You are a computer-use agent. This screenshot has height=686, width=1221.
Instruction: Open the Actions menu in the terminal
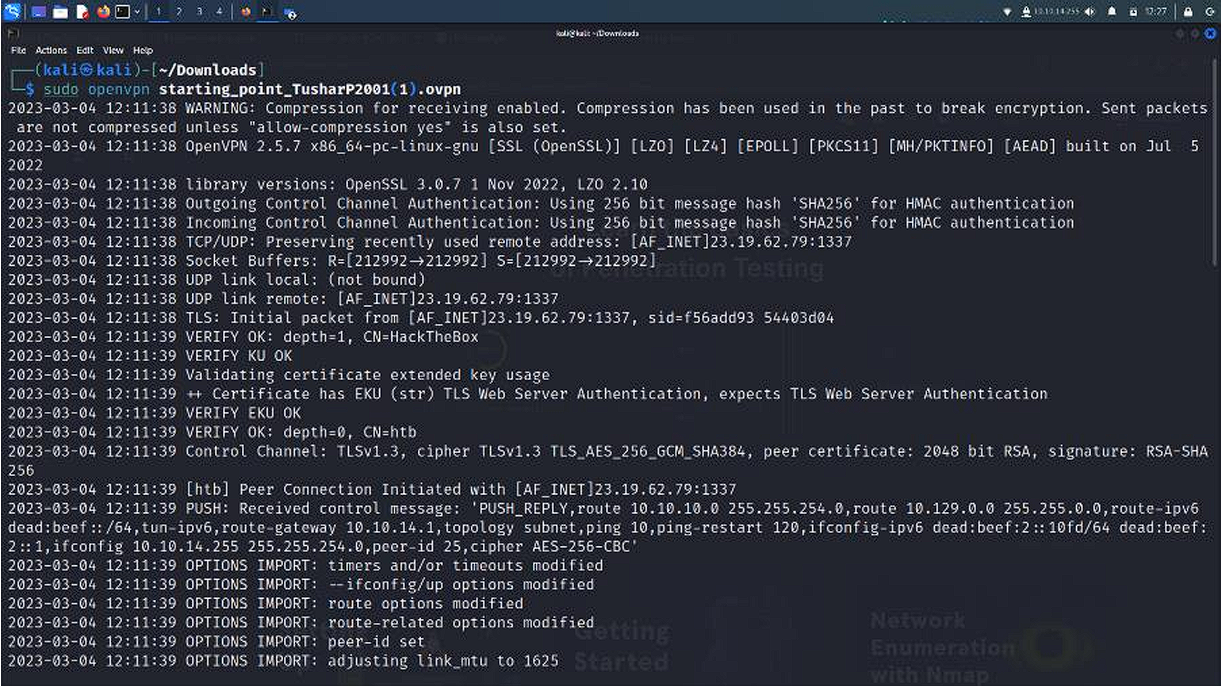[51, 50]
